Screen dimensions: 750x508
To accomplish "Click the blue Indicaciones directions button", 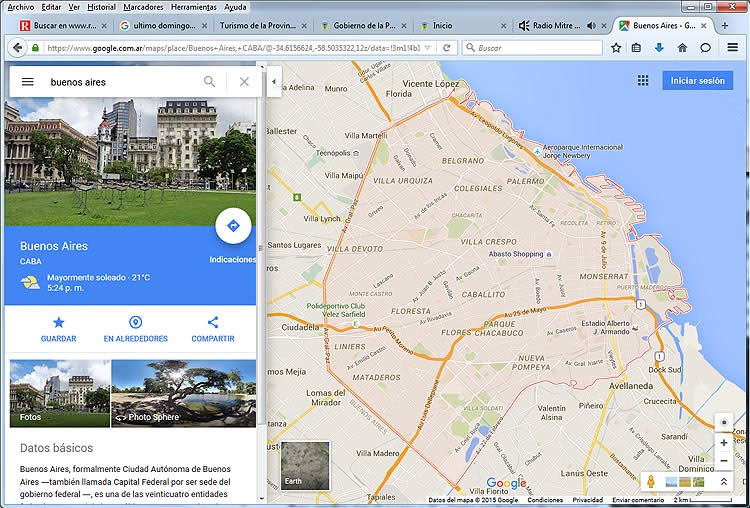I will pyautogui.click(x=233, y=226).
